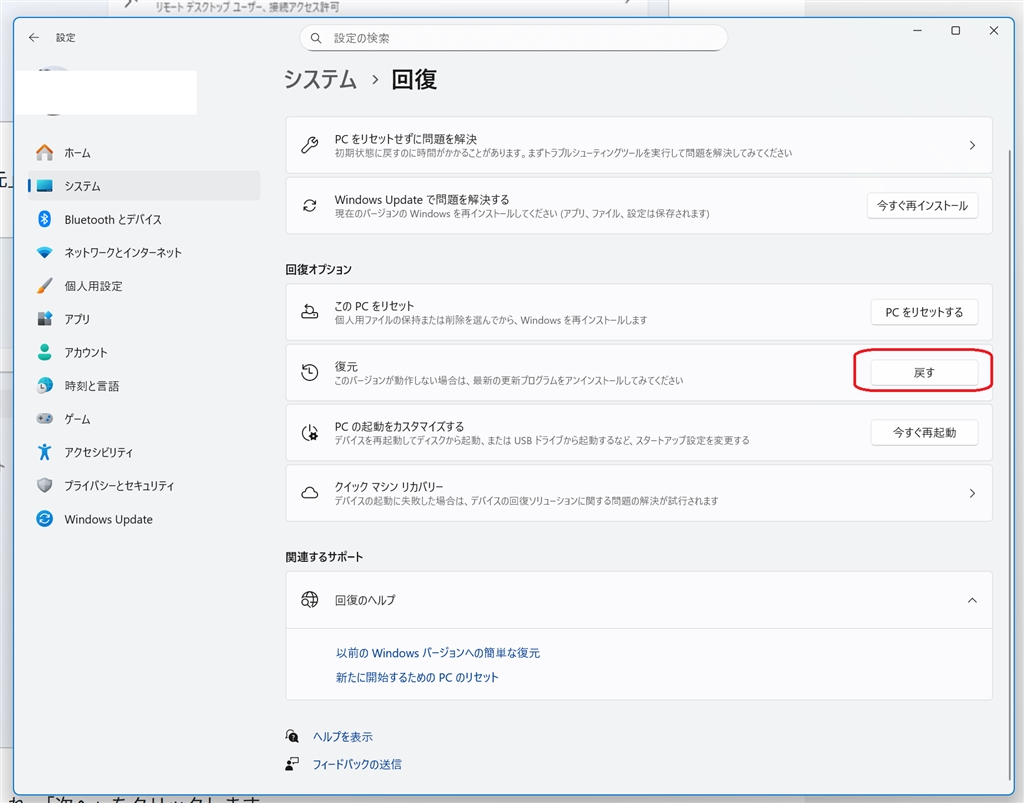The width and height of the screenshot is (1024, 803).
Task: Open クイック マシン リカバリー chevron
Action: pos(972,494)
